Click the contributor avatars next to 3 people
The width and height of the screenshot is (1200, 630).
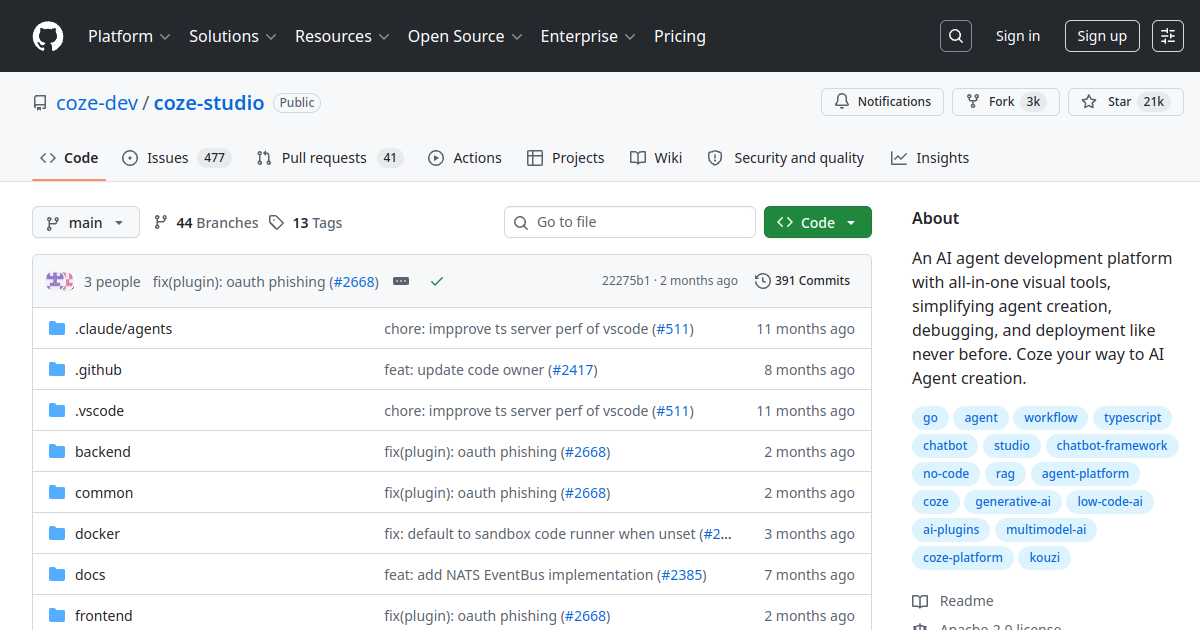point(60,281)
